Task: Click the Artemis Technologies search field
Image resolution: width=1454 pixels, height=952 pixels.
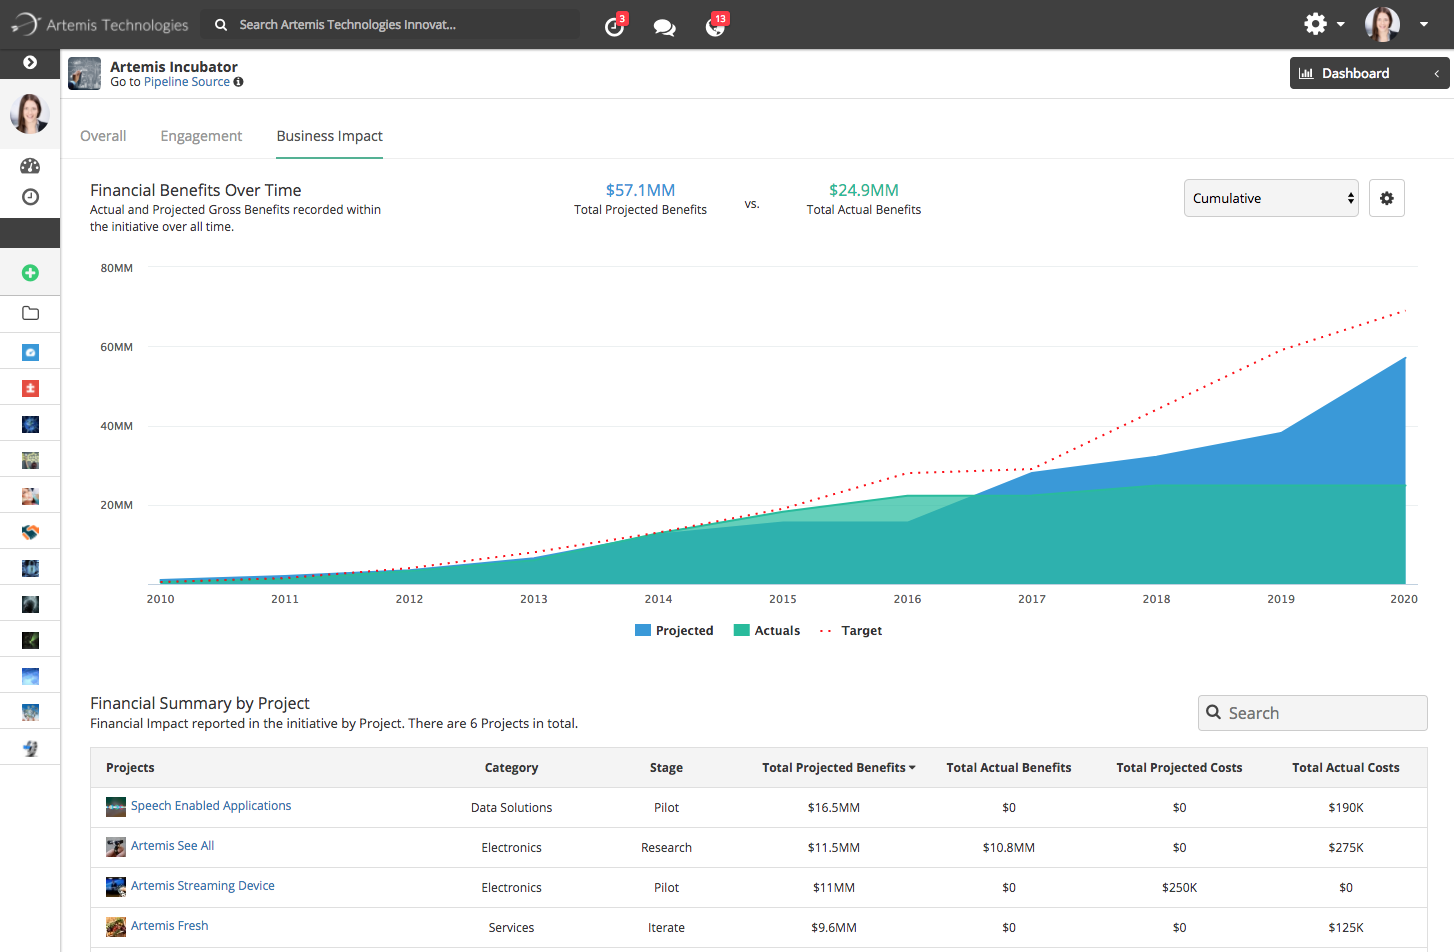Action: tap(390, 24)
